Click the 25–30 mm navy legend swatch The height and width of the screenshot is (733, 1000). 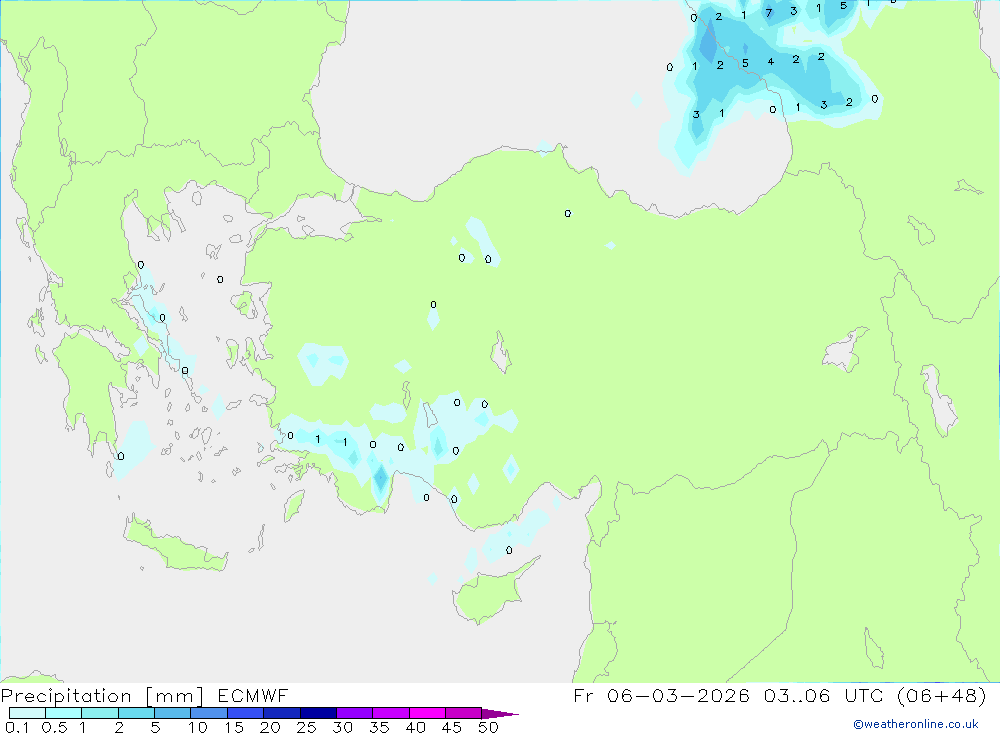[318, 713]
